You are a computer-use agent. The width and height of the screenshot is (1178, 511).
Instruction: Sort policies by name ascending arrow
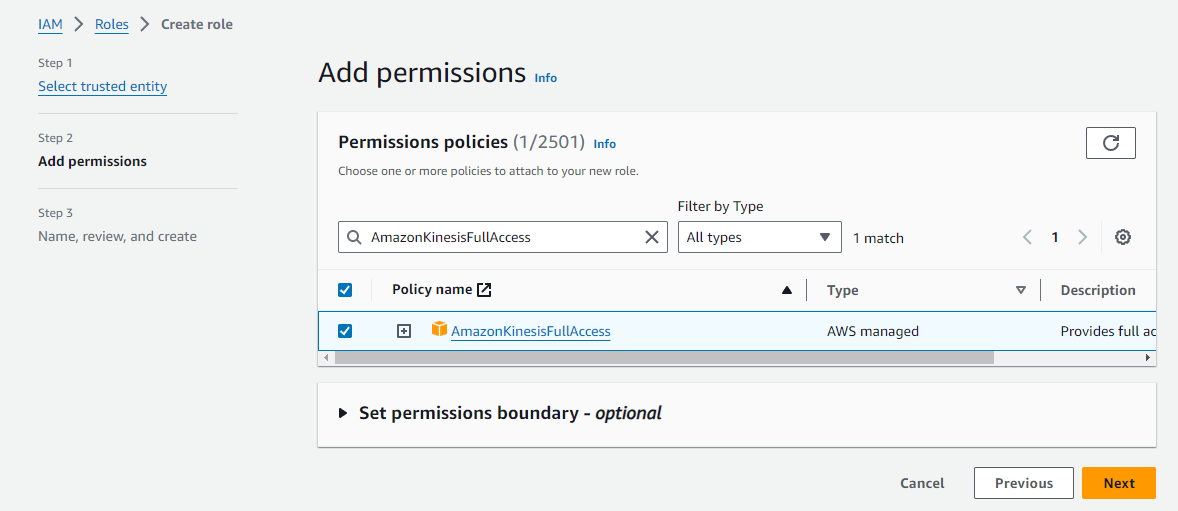786,290
